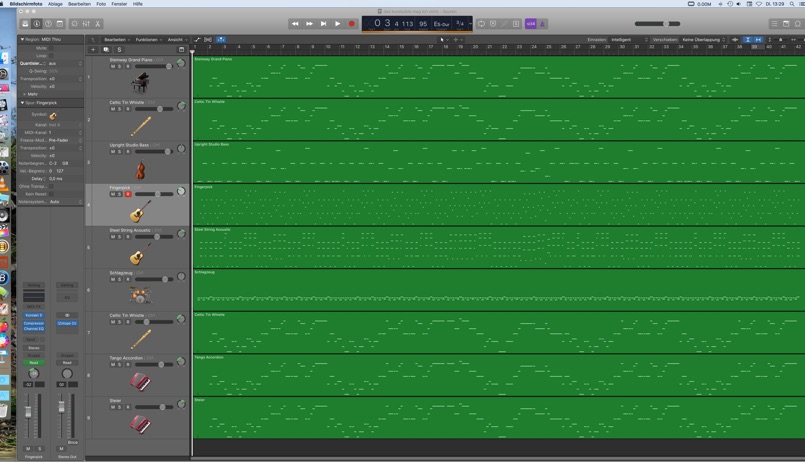Open the List Editors button

[x=774, y=24]
